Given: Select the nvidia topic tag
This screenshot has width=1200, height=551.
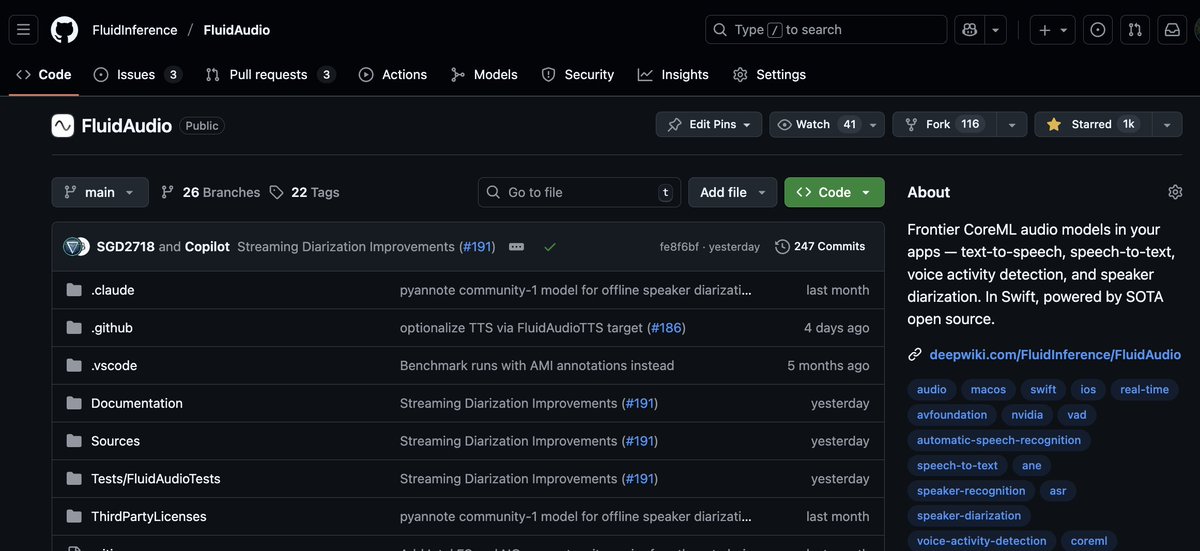Looking at the screenshot, I should [x=1026, y=415].
